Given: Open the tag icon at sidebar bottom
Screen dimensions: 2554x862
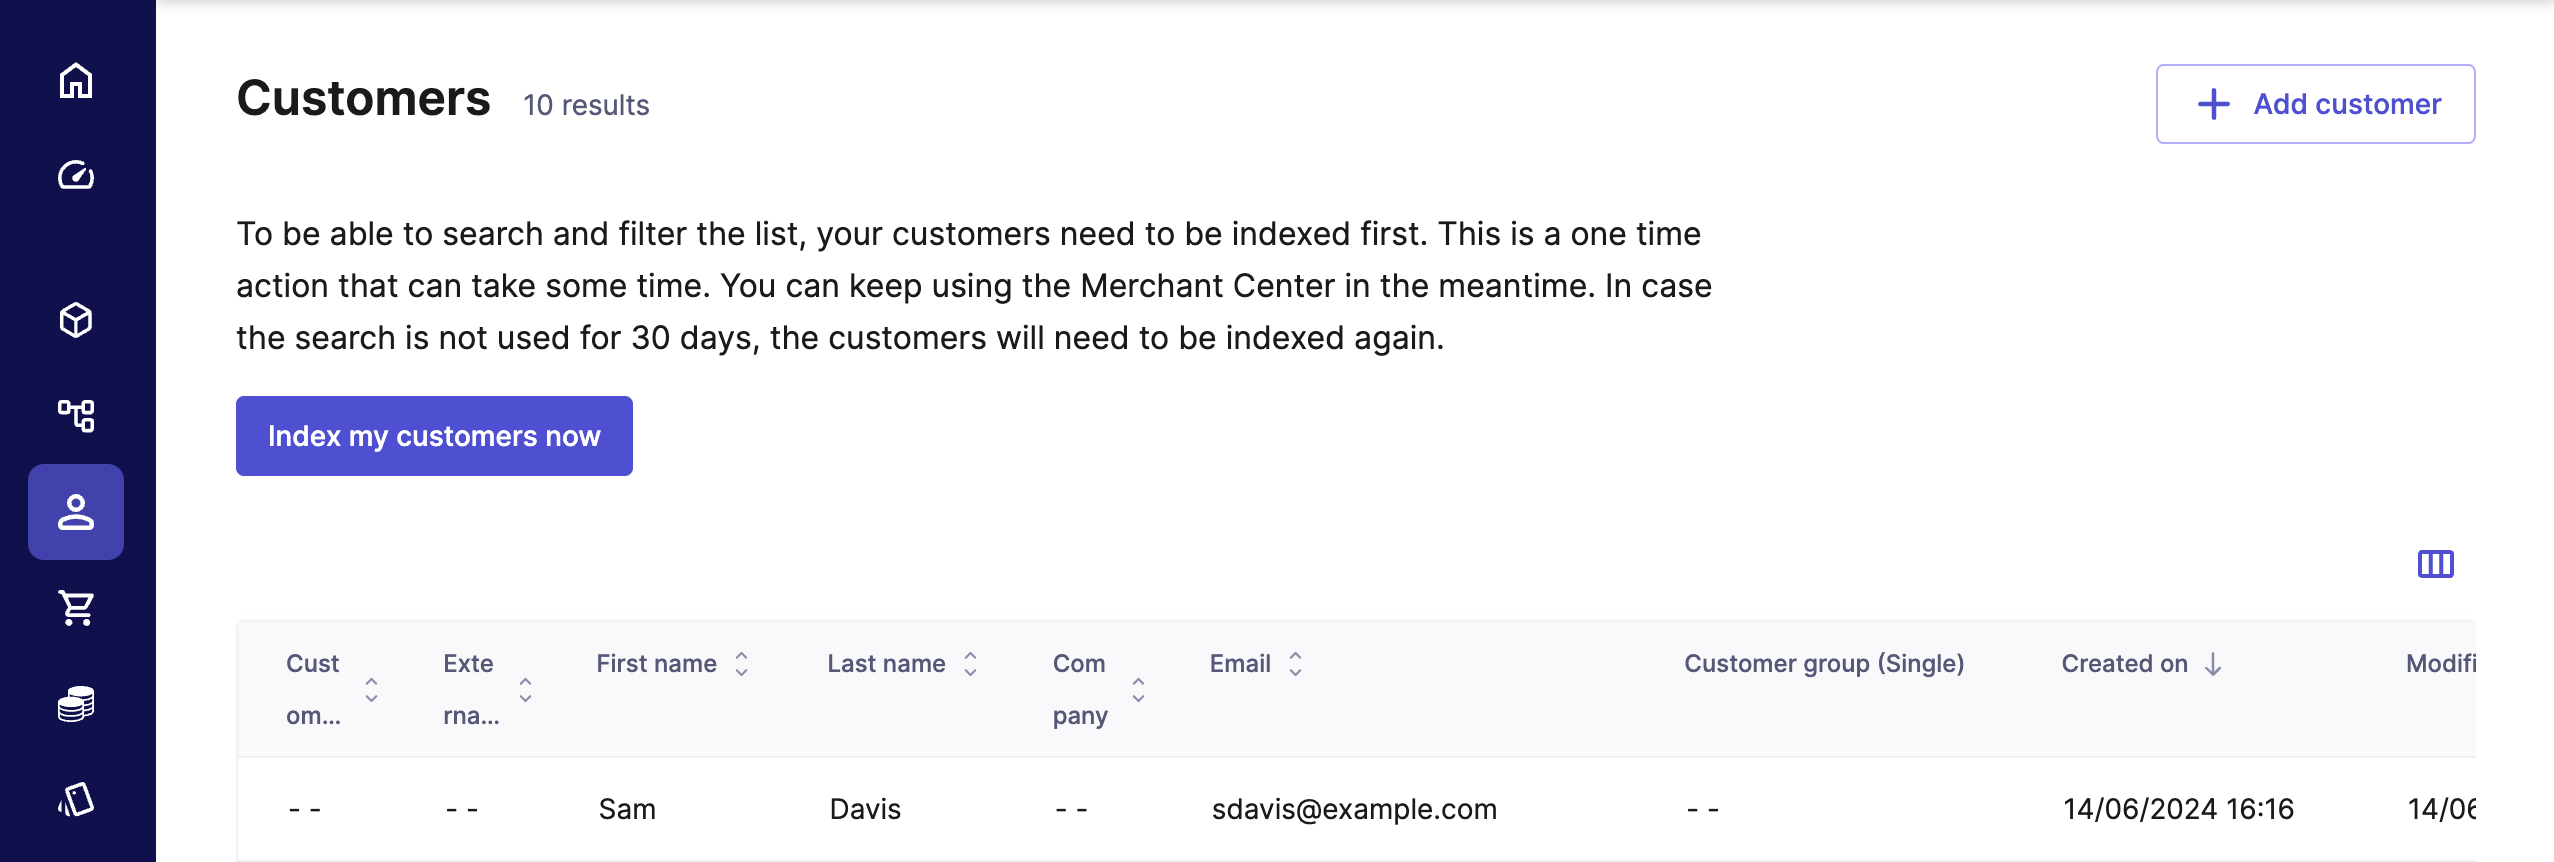Looking at the screenshot, I should coord(76,799).
